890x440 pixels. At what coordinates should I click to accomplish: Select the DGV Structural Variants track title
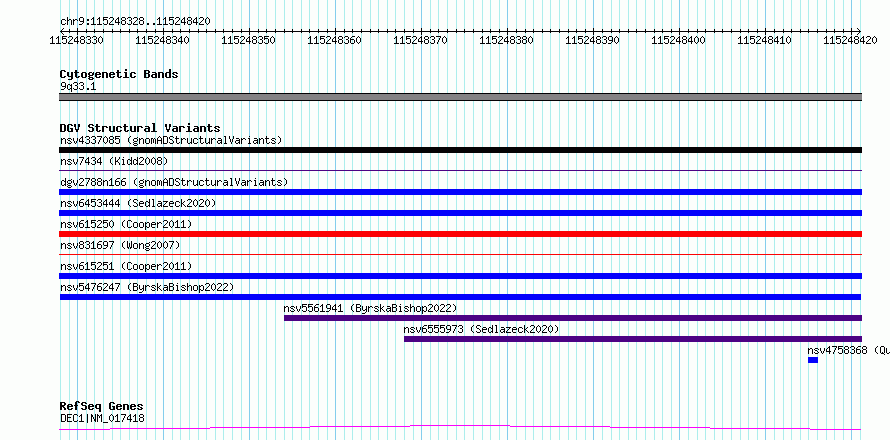click(x=140, y=128)
